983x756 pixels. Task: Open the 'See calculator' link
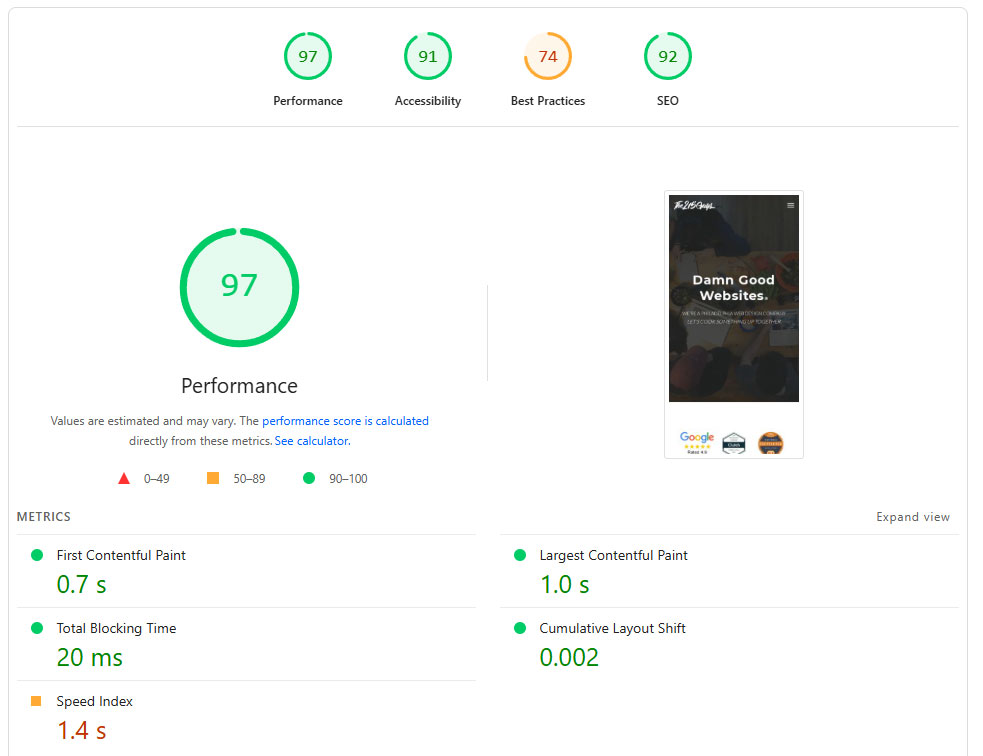point(311,441)
